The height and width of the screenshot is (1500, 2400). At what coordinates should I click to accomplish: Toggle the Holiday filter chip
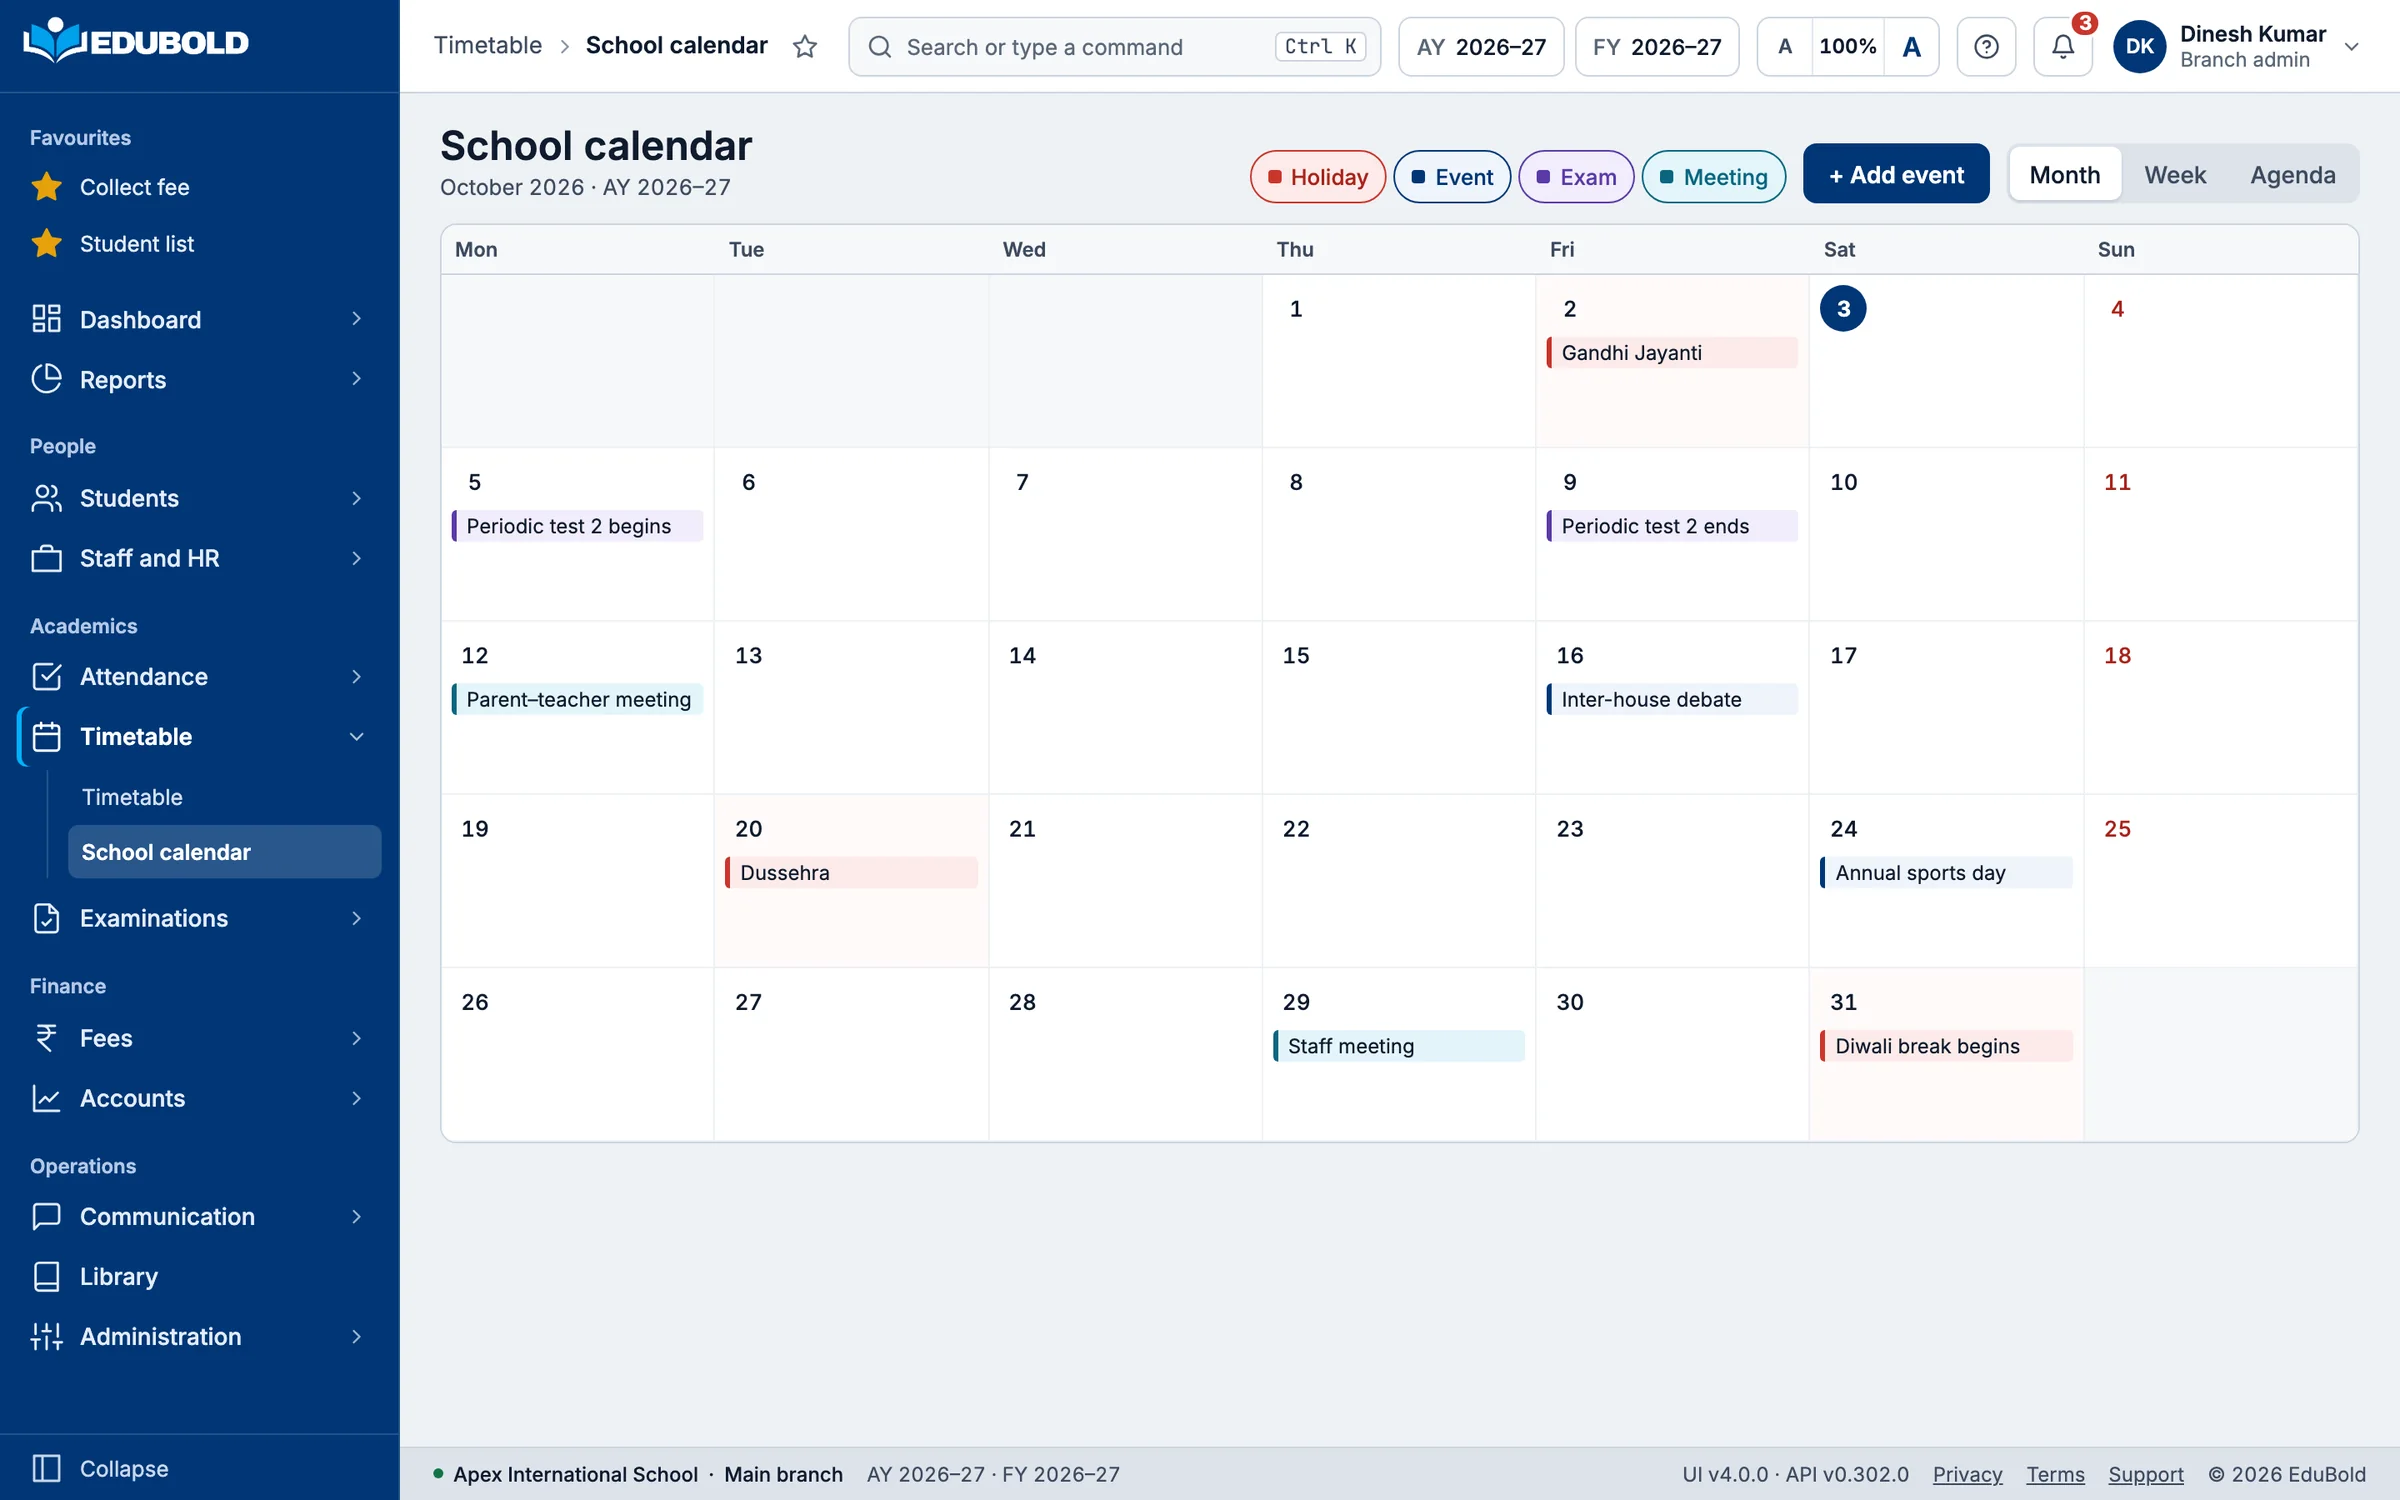point(1317,177)
